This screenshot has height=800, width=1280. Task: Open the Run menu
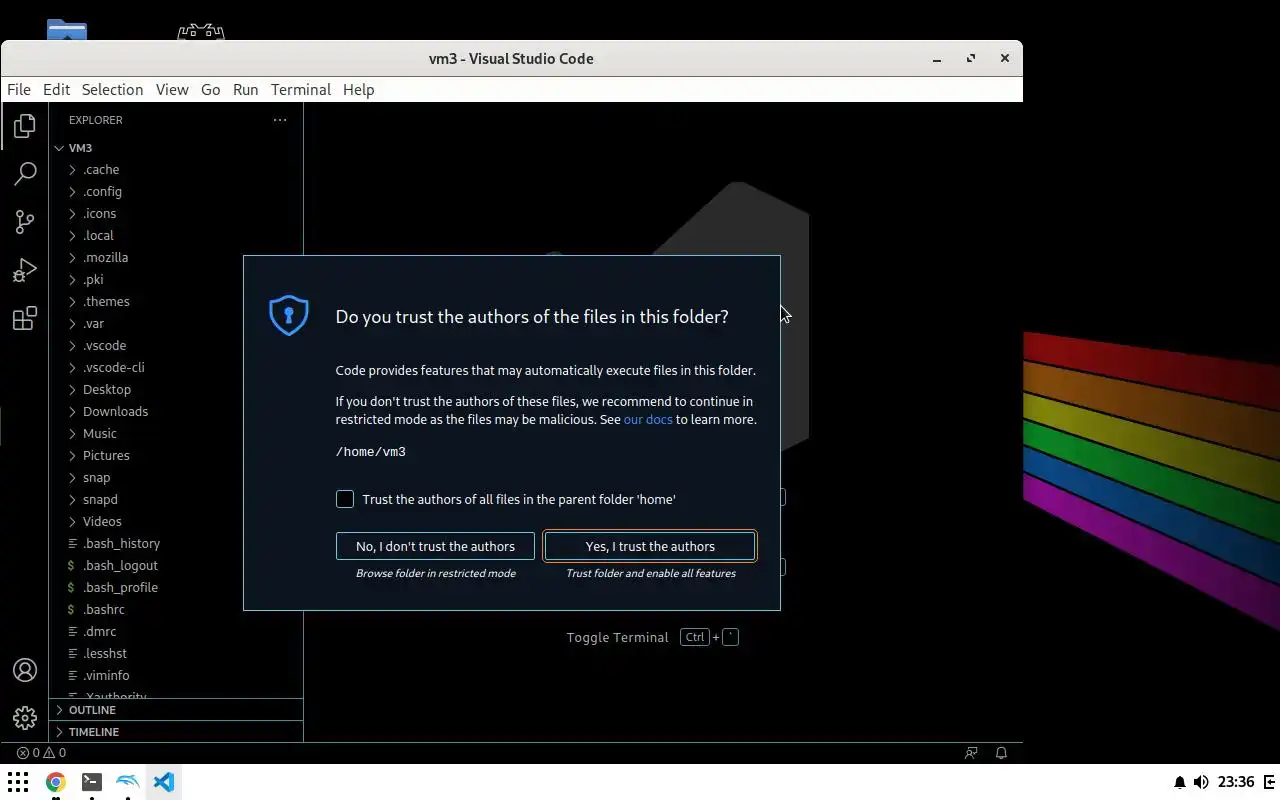click(x=245, y=89)
